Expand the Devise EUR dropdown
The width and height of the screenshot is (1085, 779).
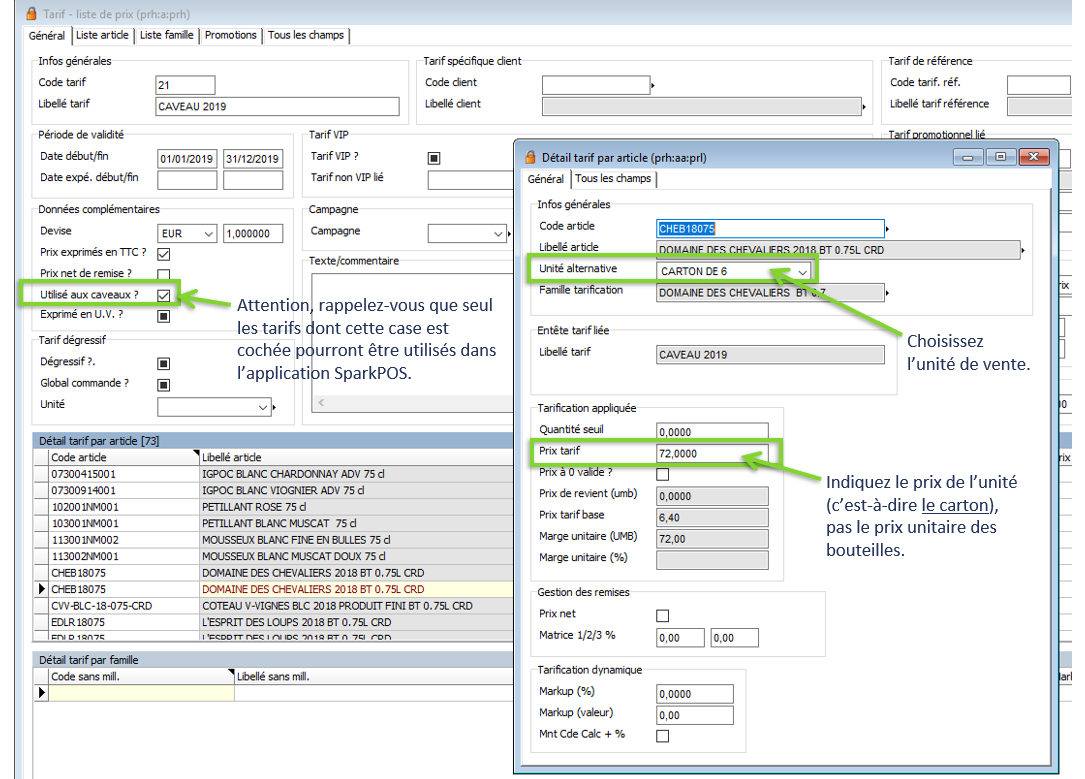pyautogui.click(x=208, y=234)
